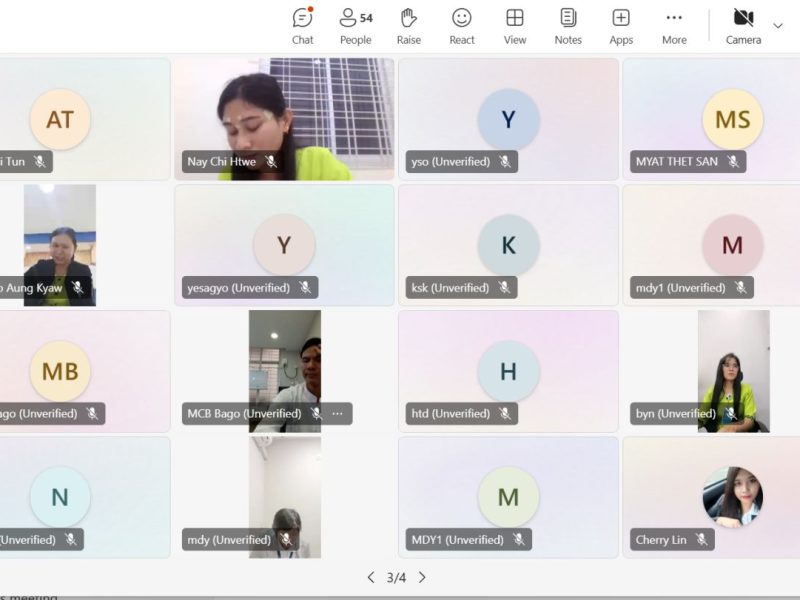Click muted mic icon on yso tile
Image resolution: width=800 pixels, height=600 pixels.
(x=505, y=162)
